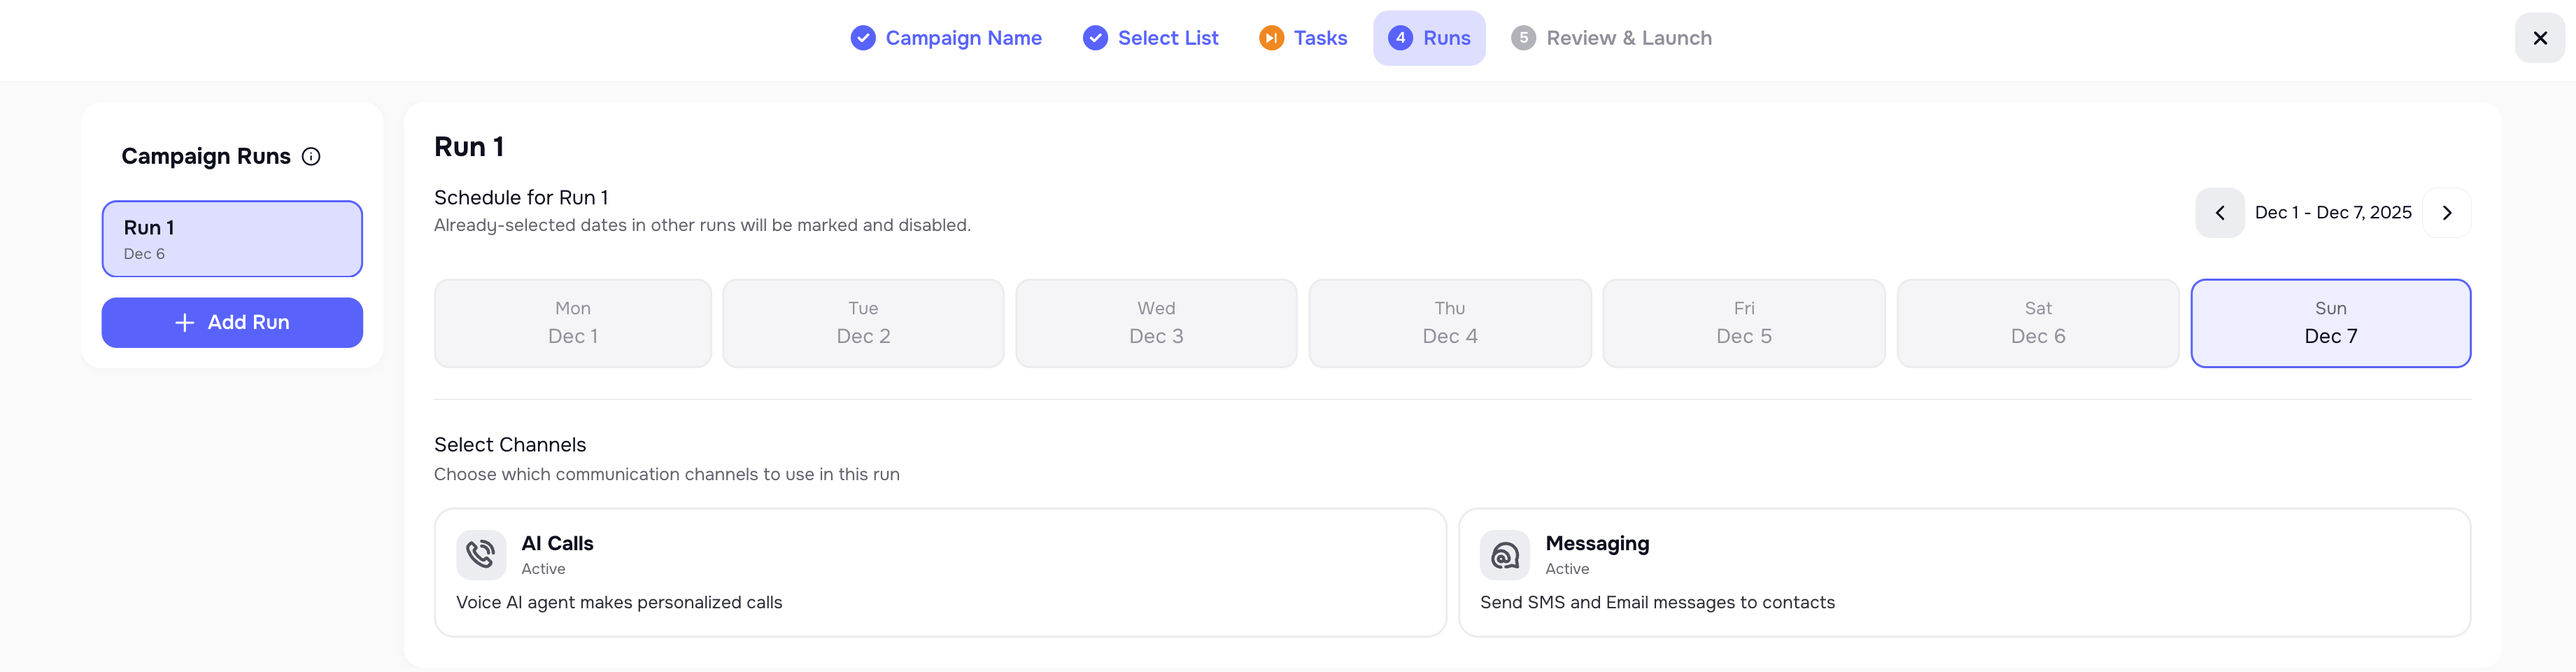
Task: Select Wed Dec 3 date tile
Action: 1155,323
